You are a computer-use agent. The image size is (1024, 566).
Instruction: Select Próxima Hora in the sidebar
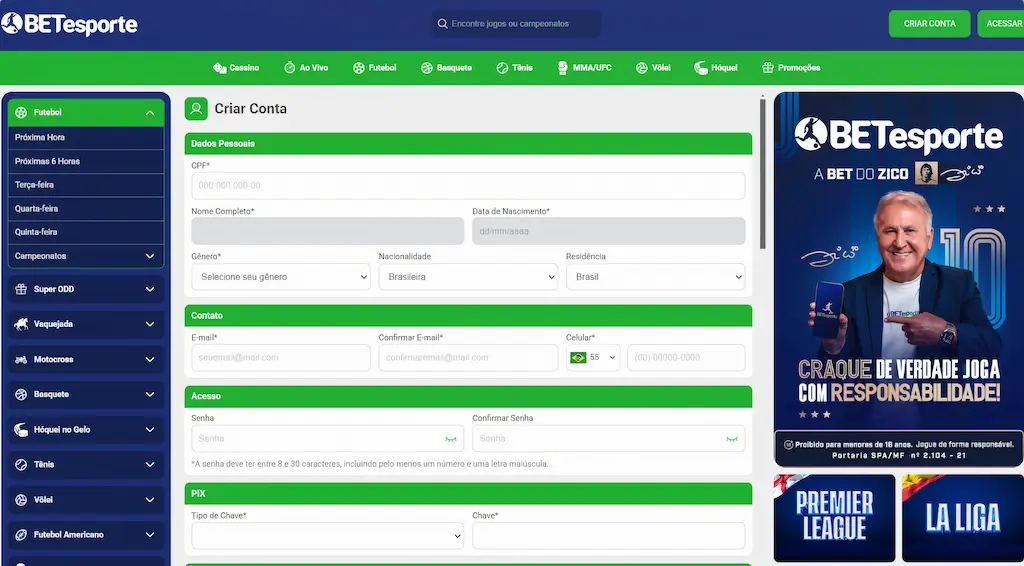click(86, 138)
